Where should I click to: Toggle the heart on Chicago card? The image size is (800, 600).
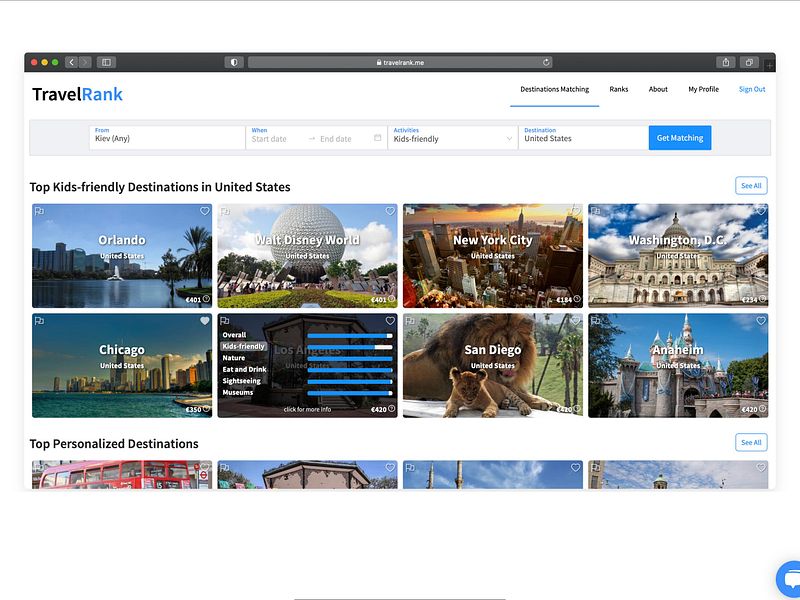205,321
